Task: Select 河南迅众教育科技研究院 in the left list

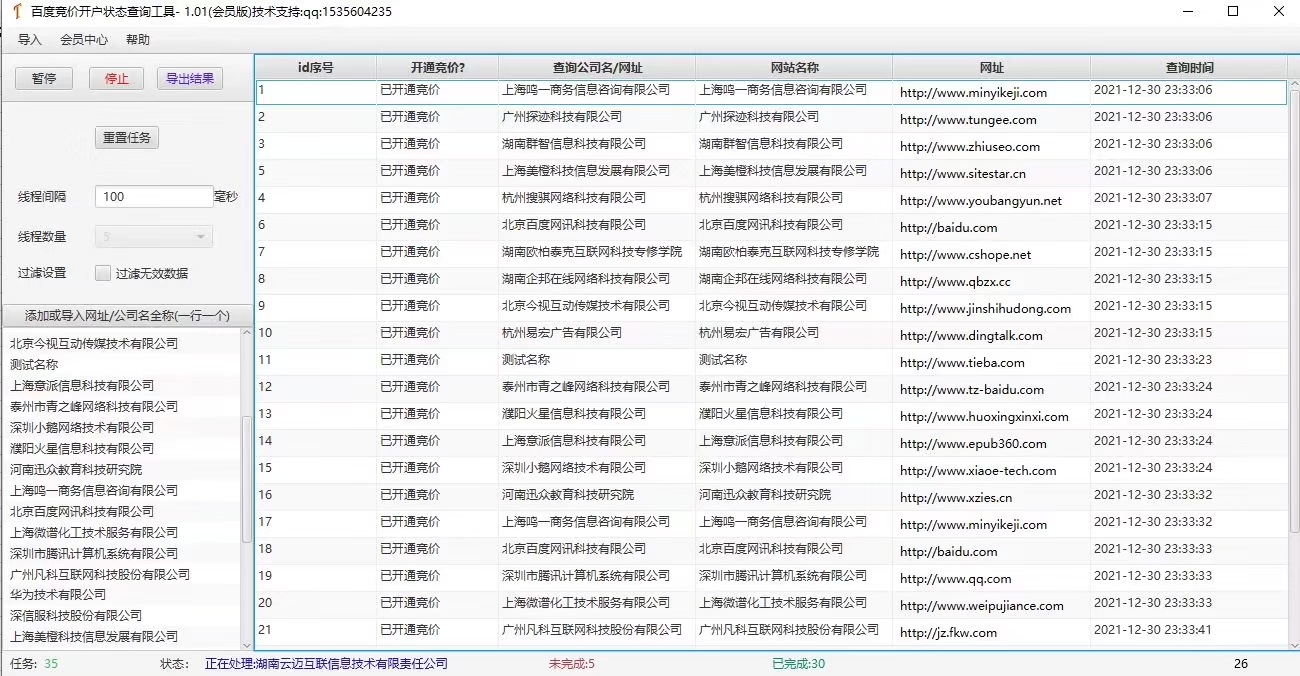Action: tap(76, 469)
